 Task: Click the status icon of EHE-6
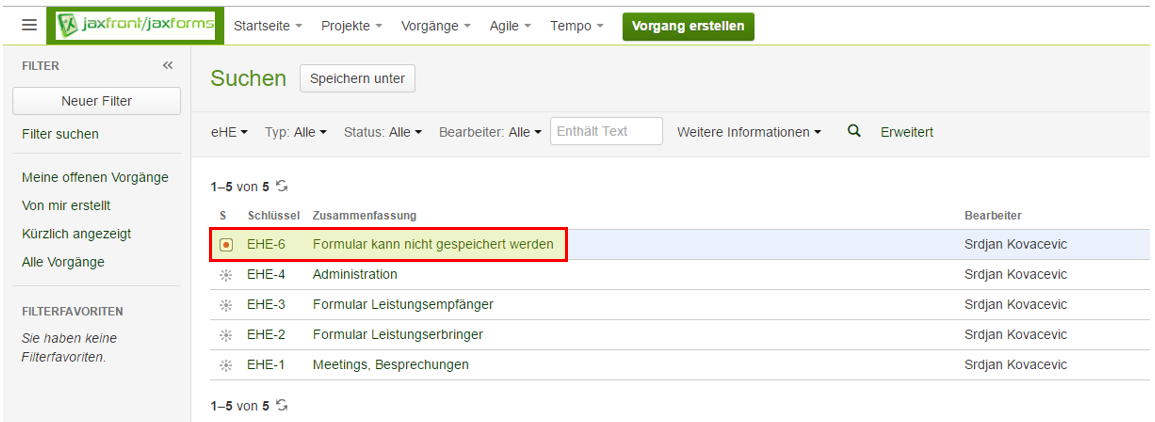pyautogui.click(x=226, y=245)
